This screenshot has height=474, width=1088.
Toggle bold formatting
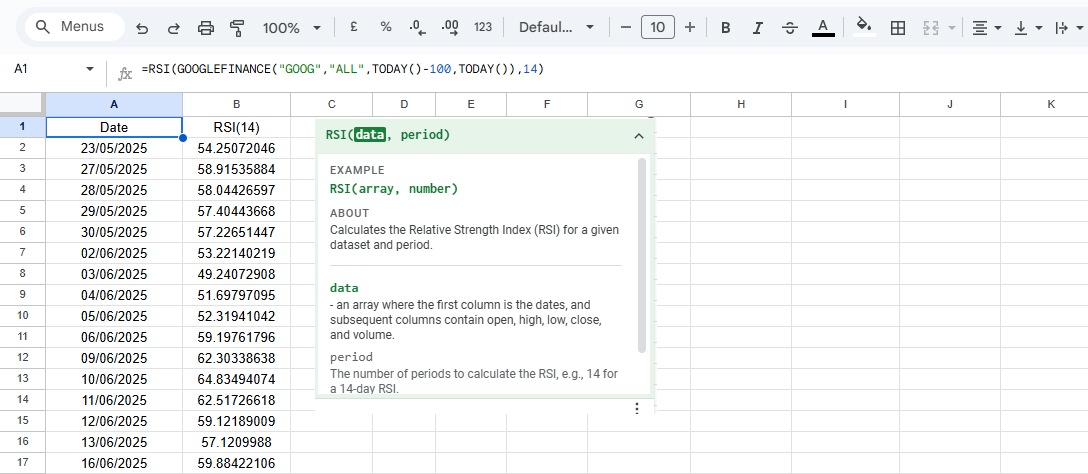pos(726,28)
